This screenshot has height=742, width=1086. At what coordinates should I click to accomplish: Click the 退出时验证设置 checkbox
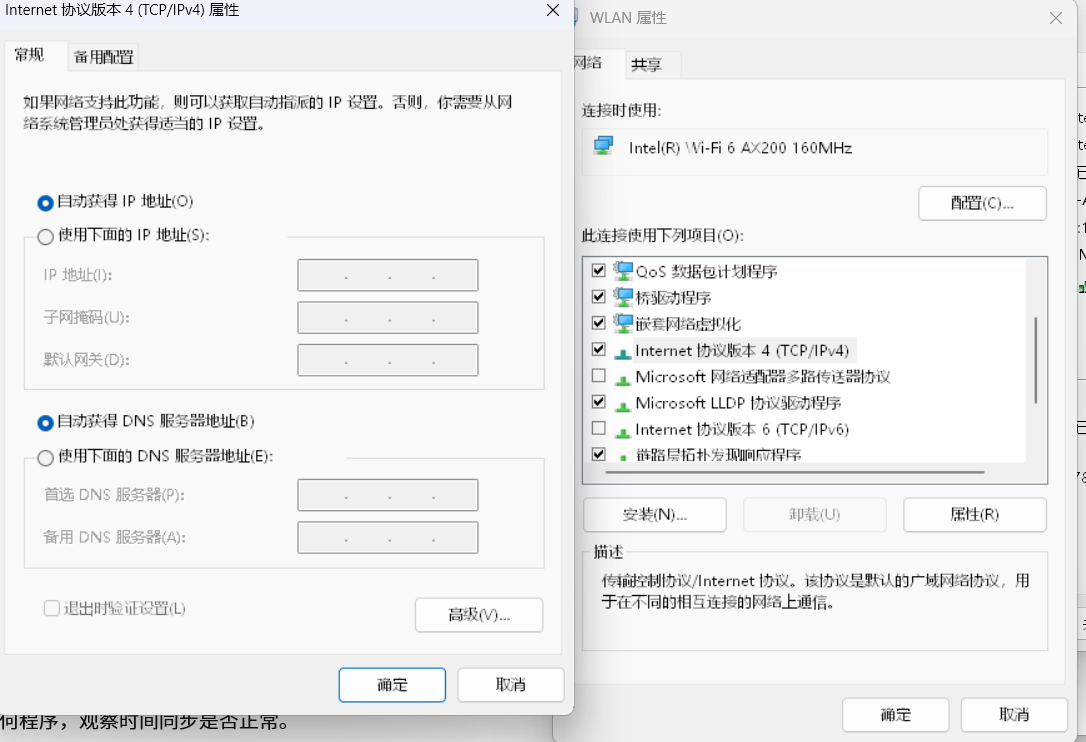[51, 608]
